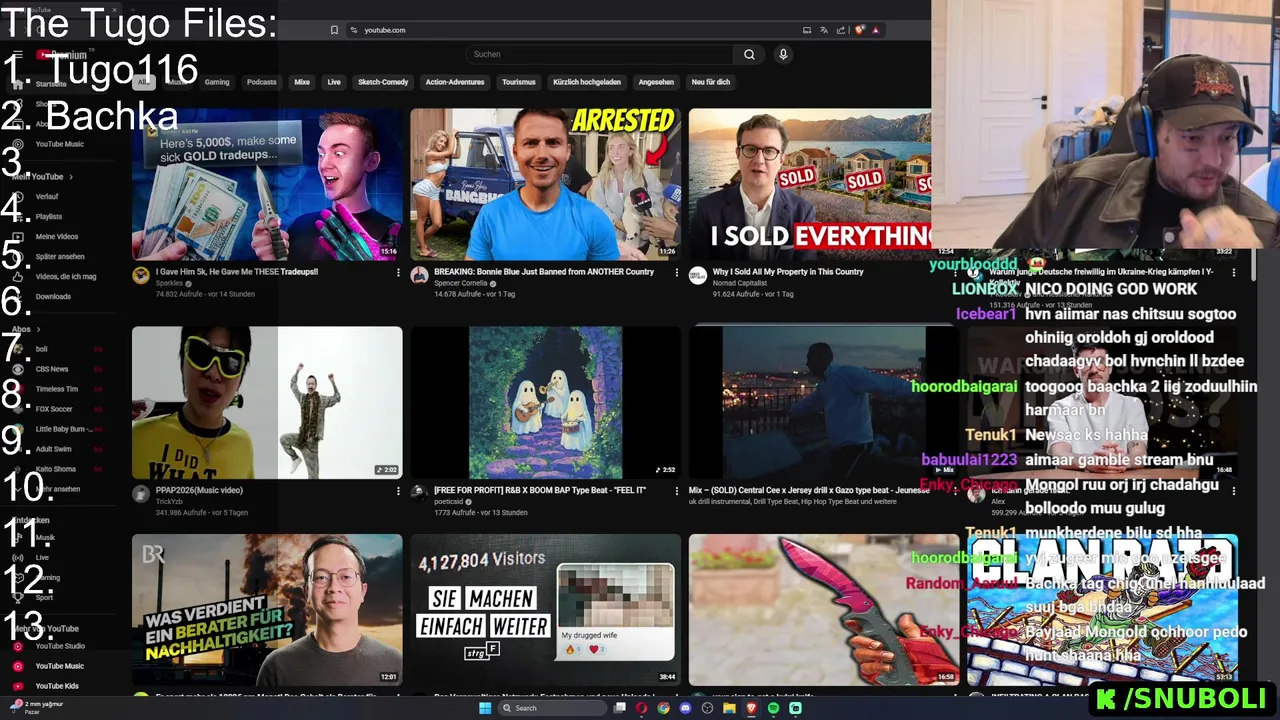Select the Sketch-Comedy filter chip
The width and height of the screenshot is (1280, 720).
tap(383, 82)
